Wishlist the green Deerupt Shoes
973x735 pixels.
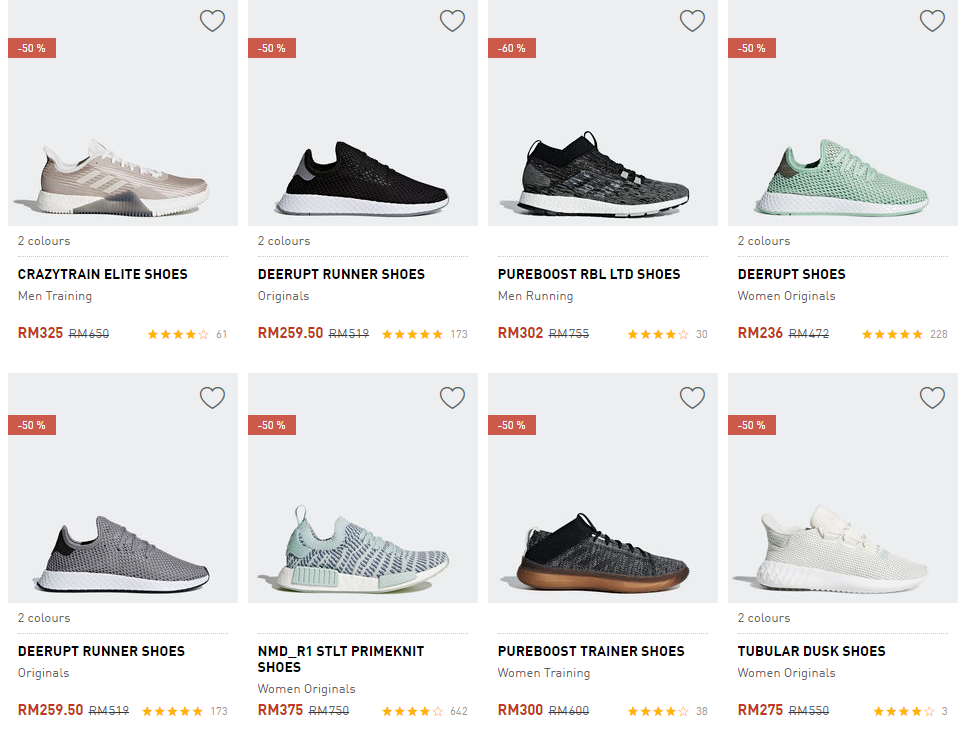click(x=932, y=21)
